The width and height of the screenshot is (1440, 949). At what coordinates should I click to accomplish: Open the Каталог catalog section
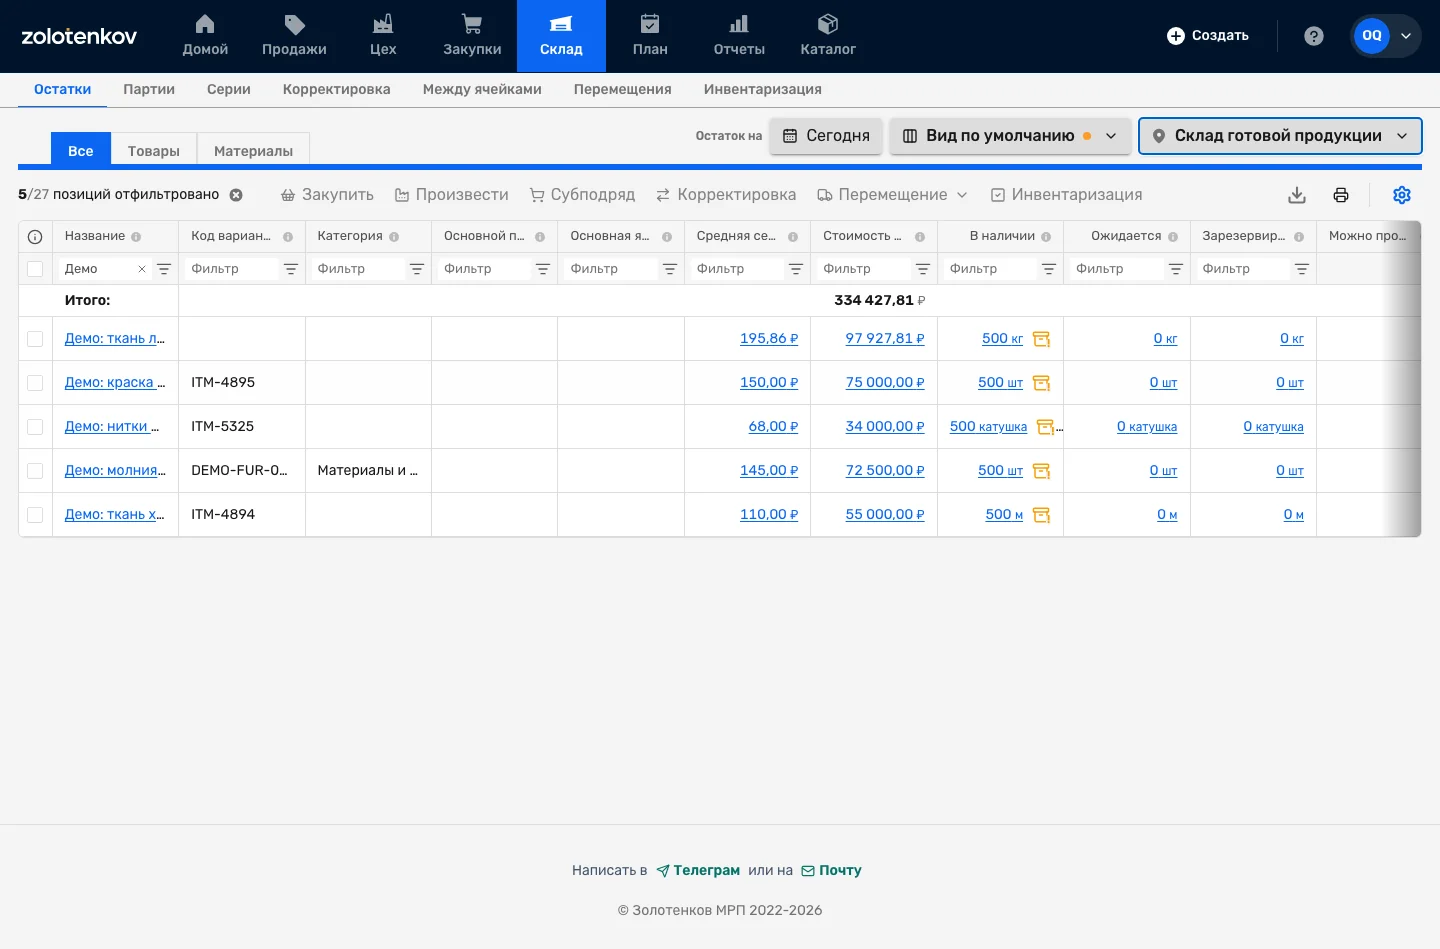tap(828, 36)
